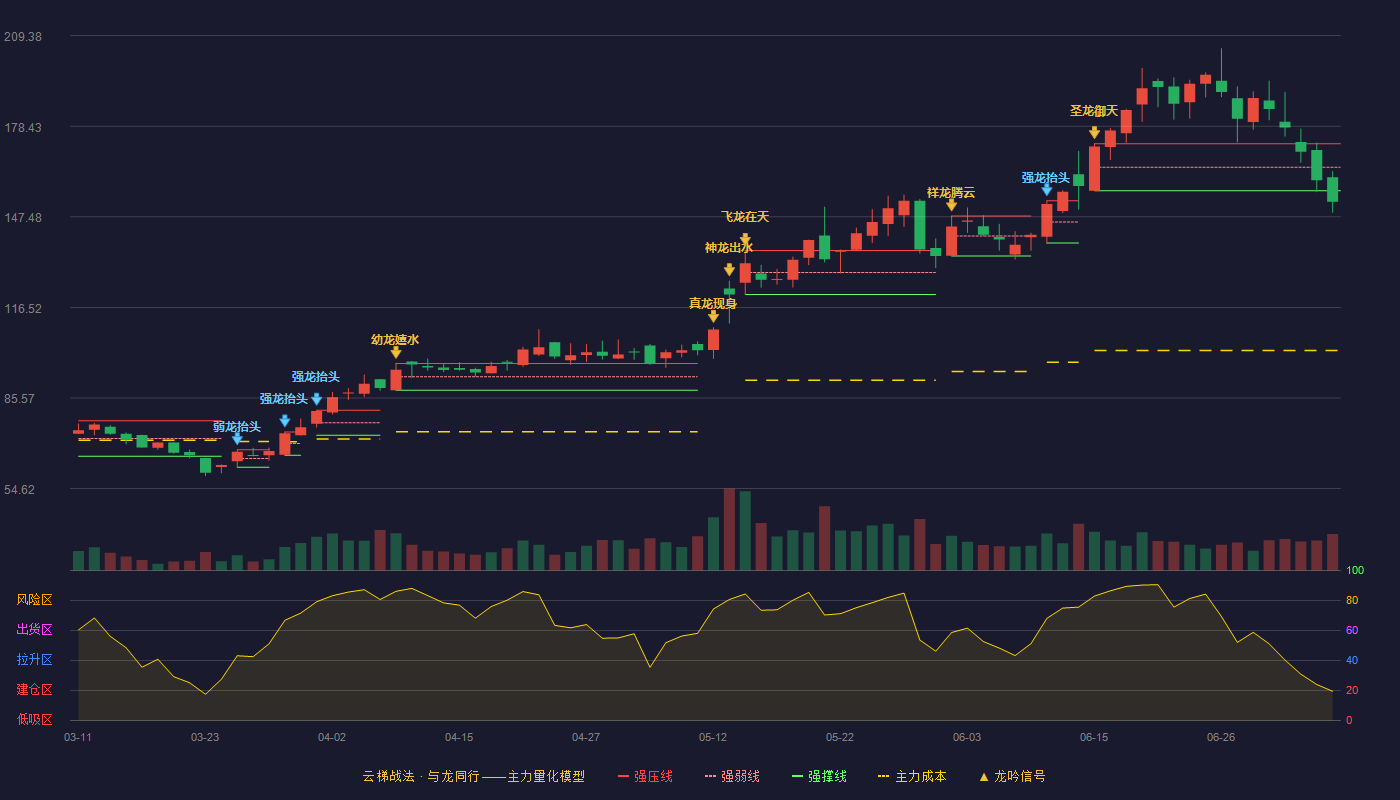The width and height of the screenshot is (1400, 800).
Task: Click the 风险区 zone label
Action: 34,600
